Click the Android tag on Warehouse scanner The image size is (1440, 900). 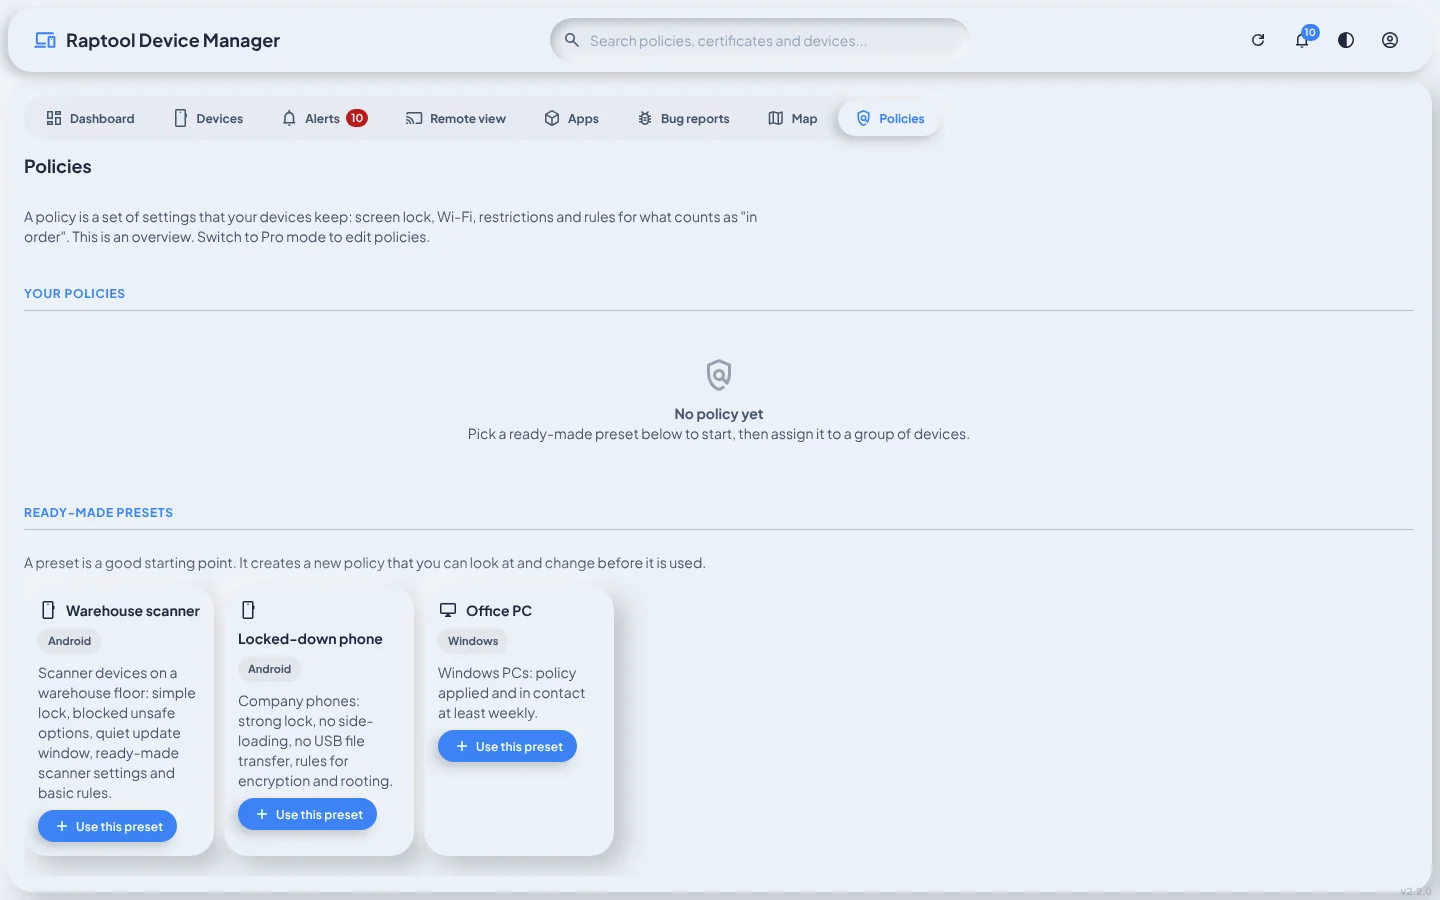pos(70,641)
